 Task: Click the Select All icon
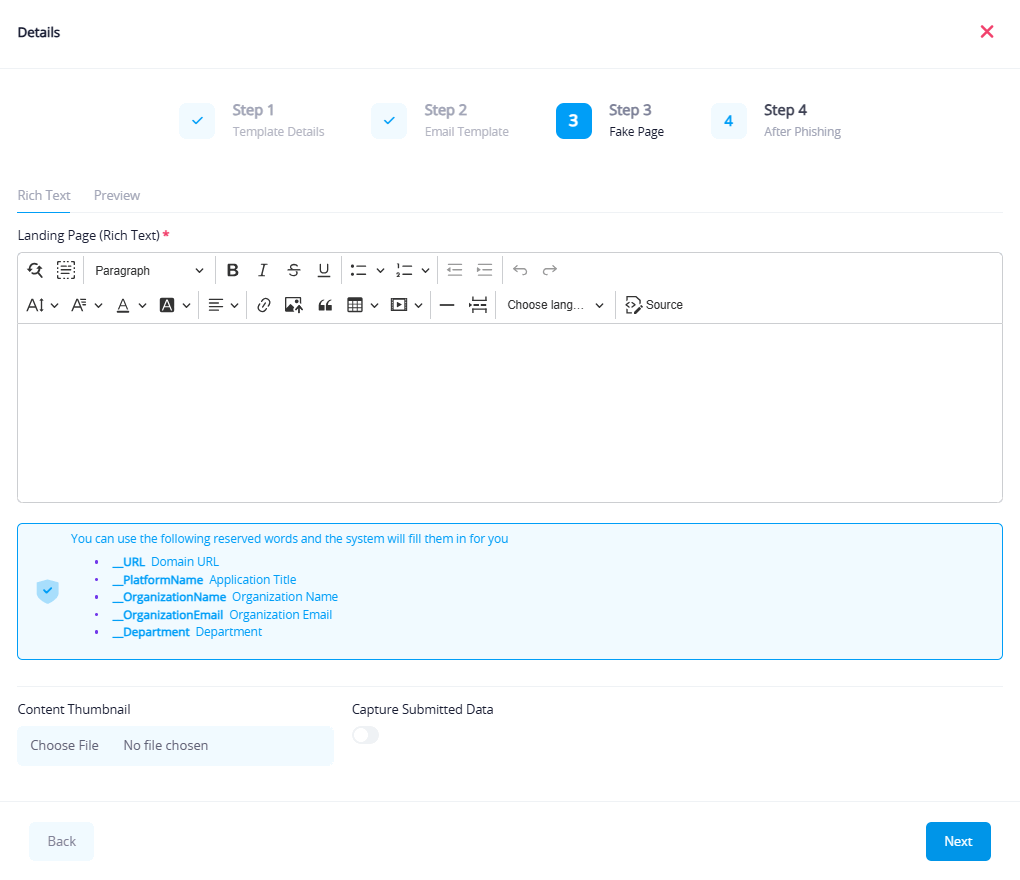(x=66, y=270)
